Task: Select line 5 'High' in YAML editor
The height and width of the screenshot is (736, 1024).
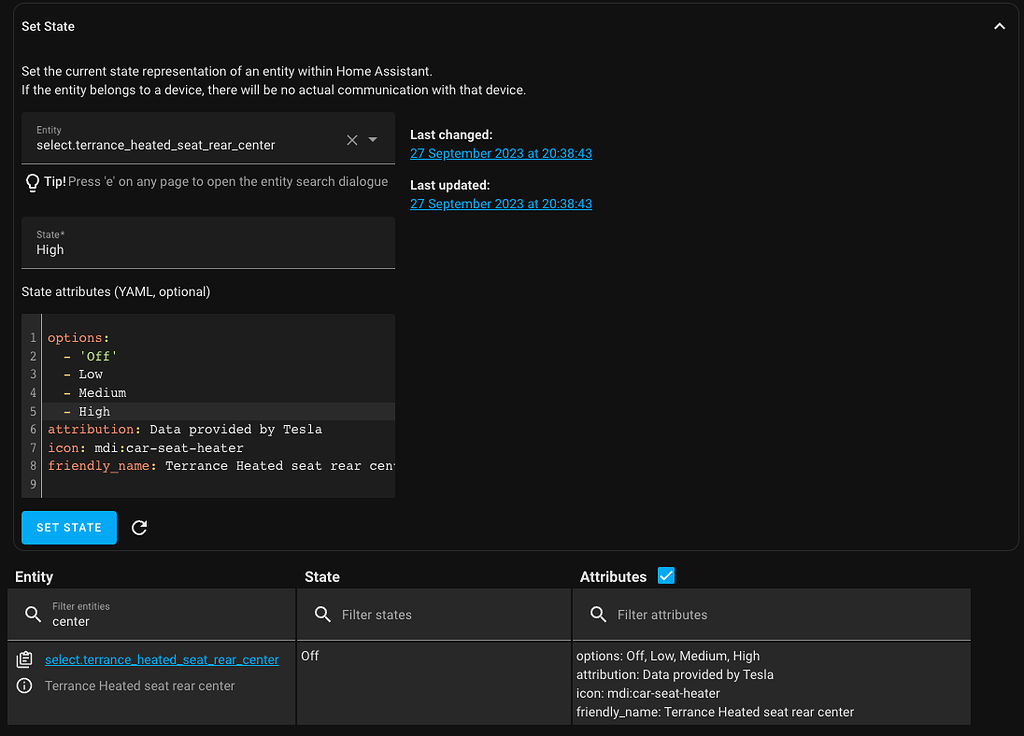Action: [x=95, y=411]
